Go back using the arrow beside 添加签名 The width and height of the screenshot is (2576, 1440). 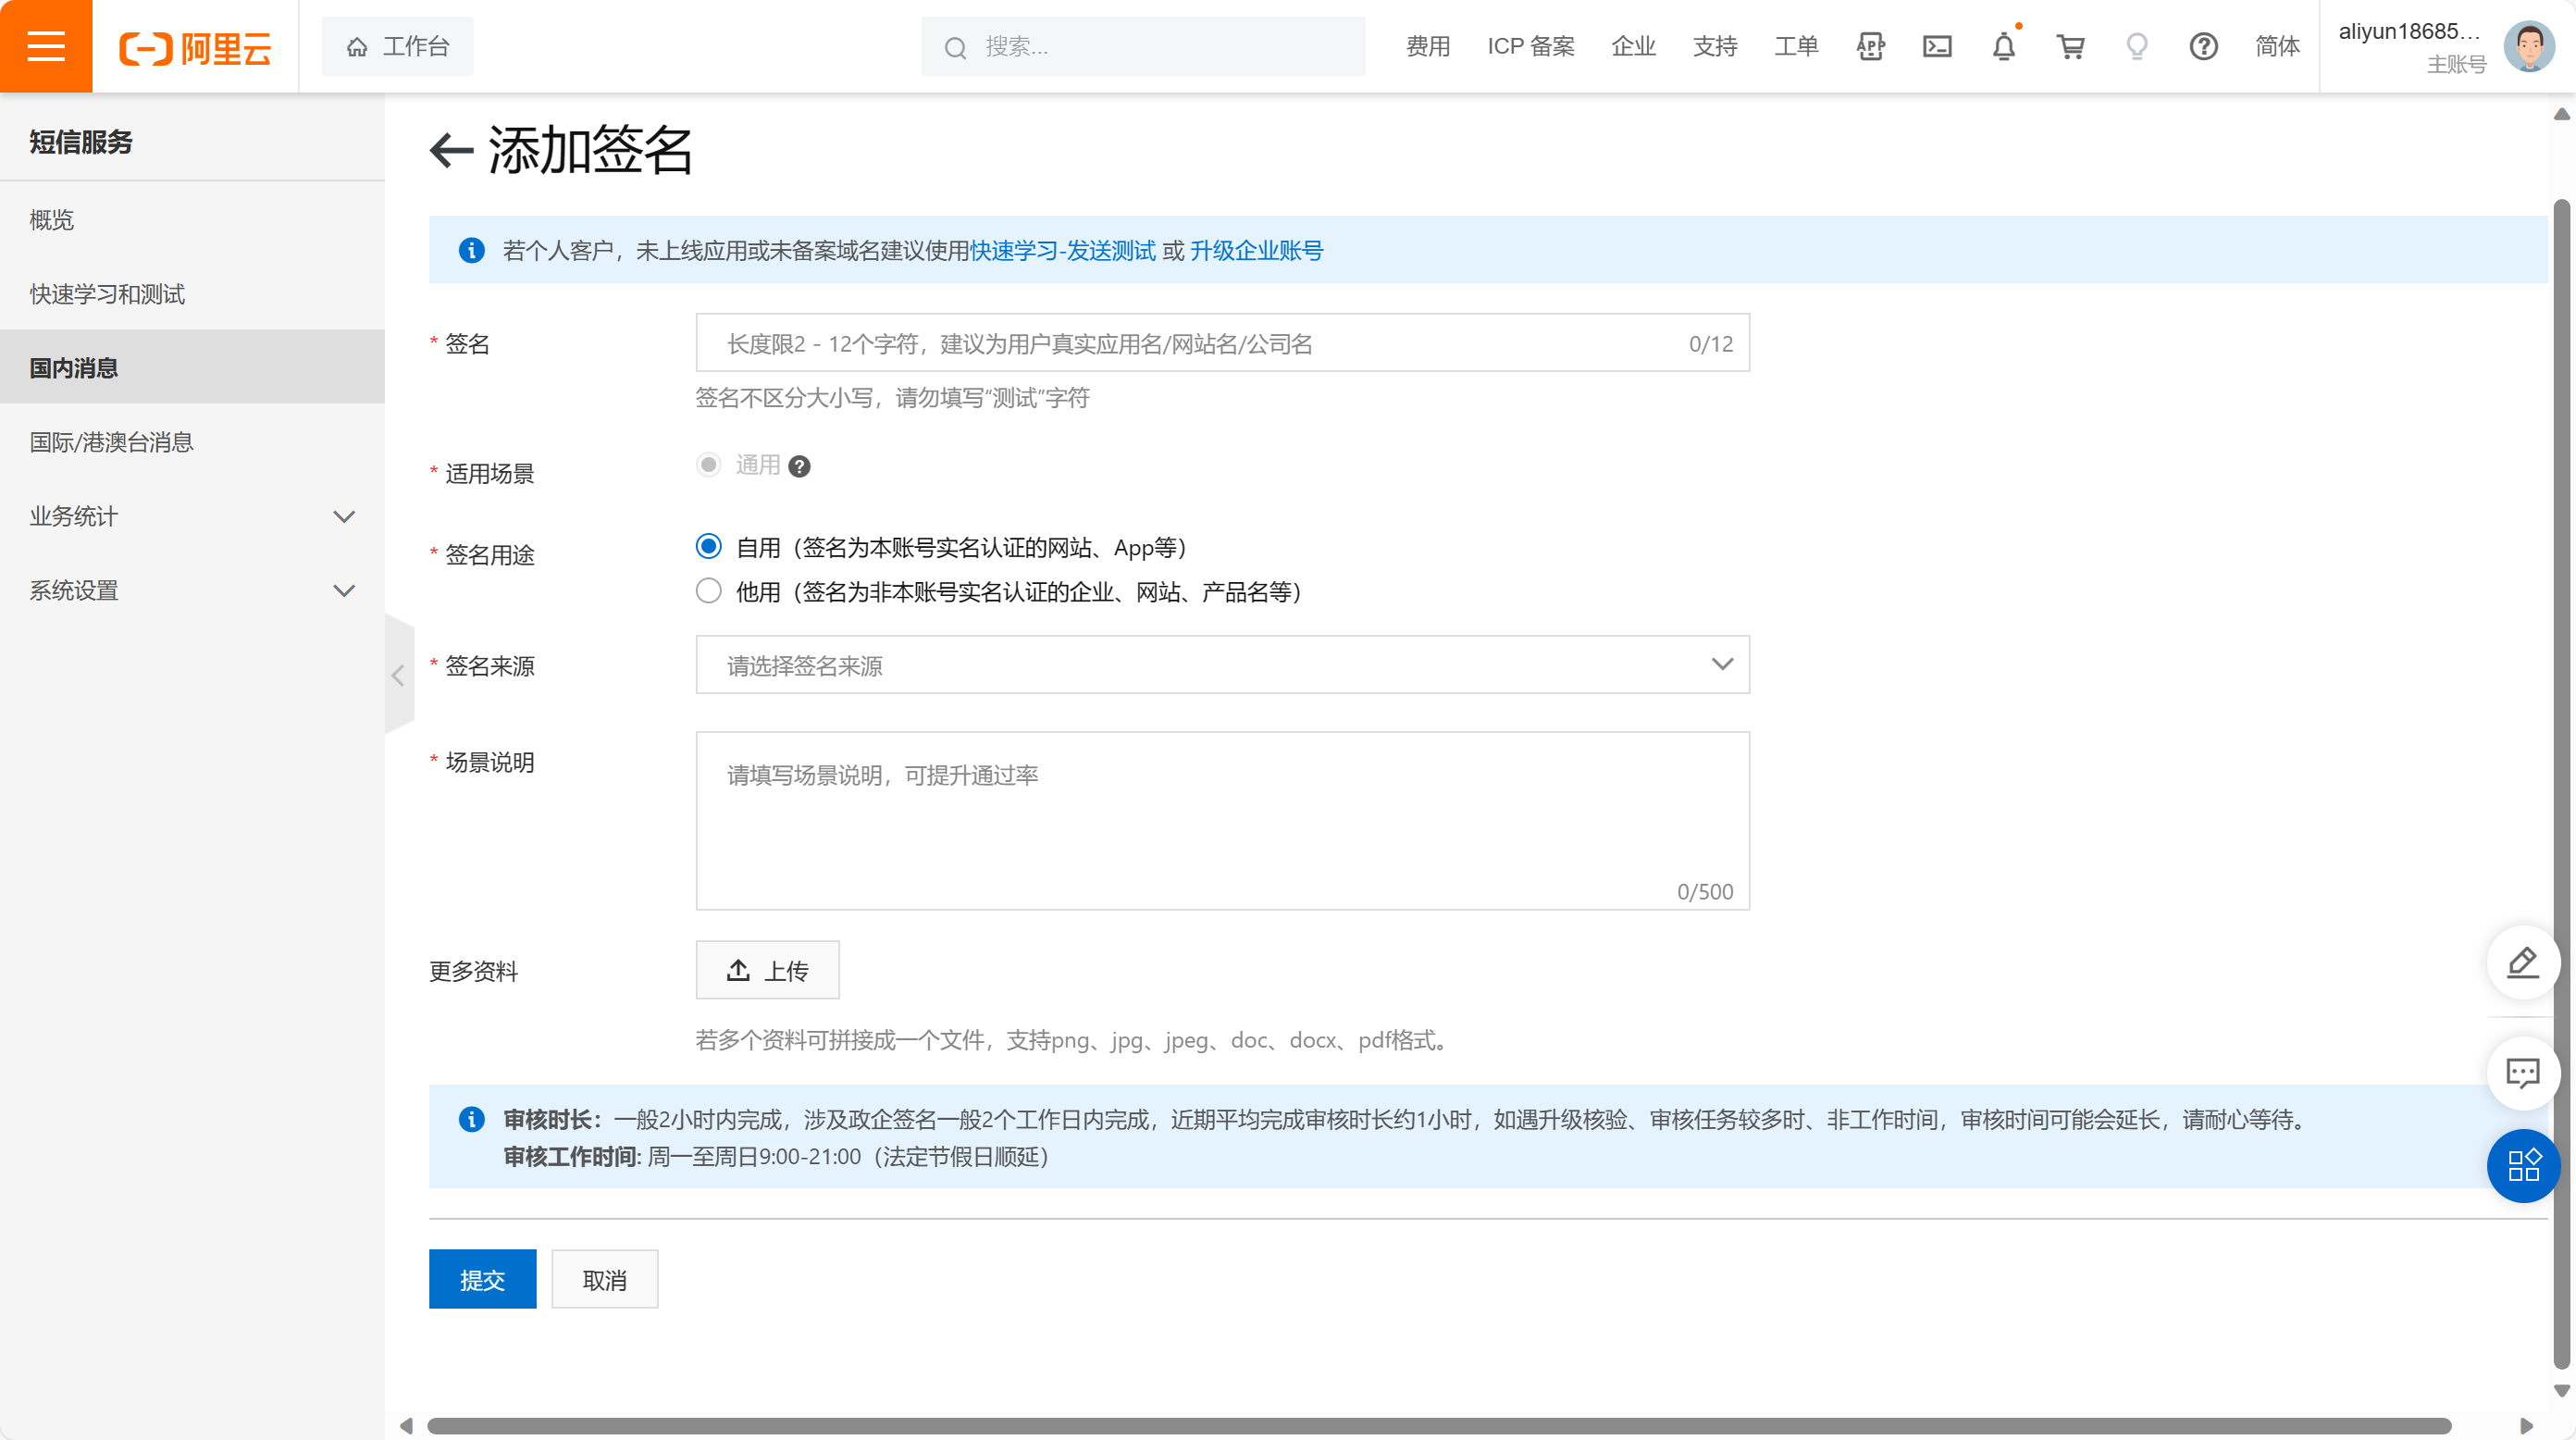pos(451,150)
